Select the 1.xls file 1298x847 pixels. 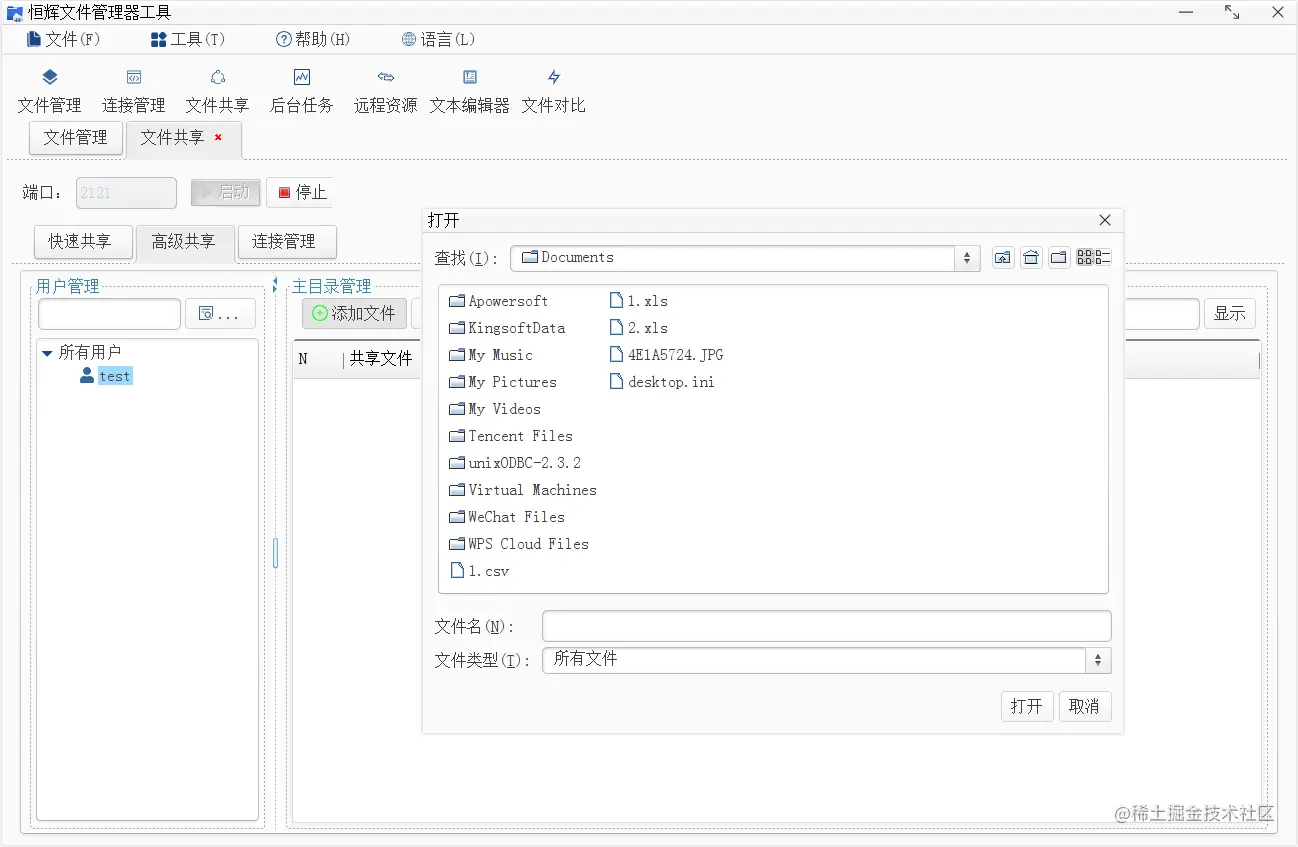click(x=639, y=301)
